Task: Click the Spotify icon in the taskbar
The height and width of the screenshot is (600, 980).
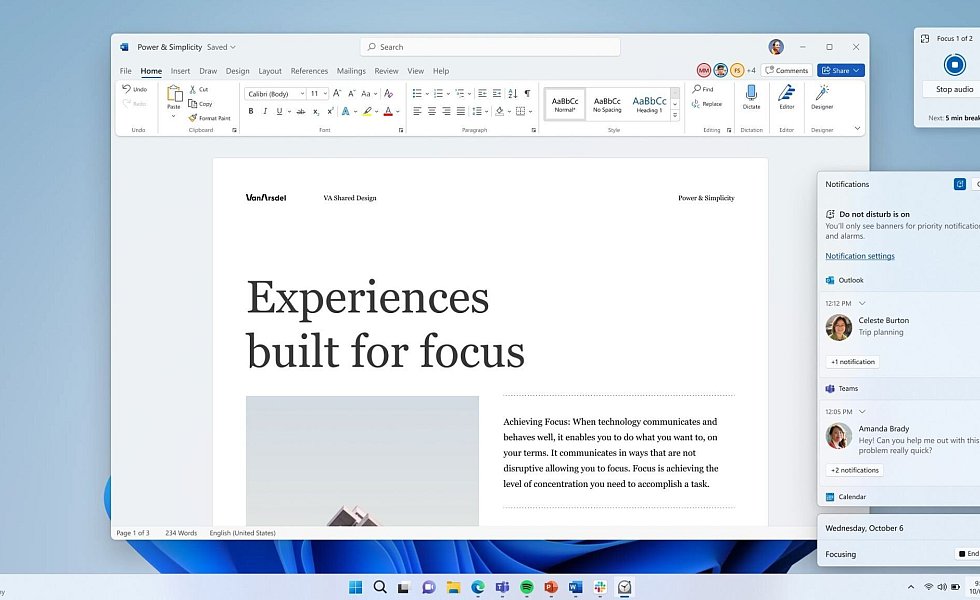Action: click(x=527, y=587)
